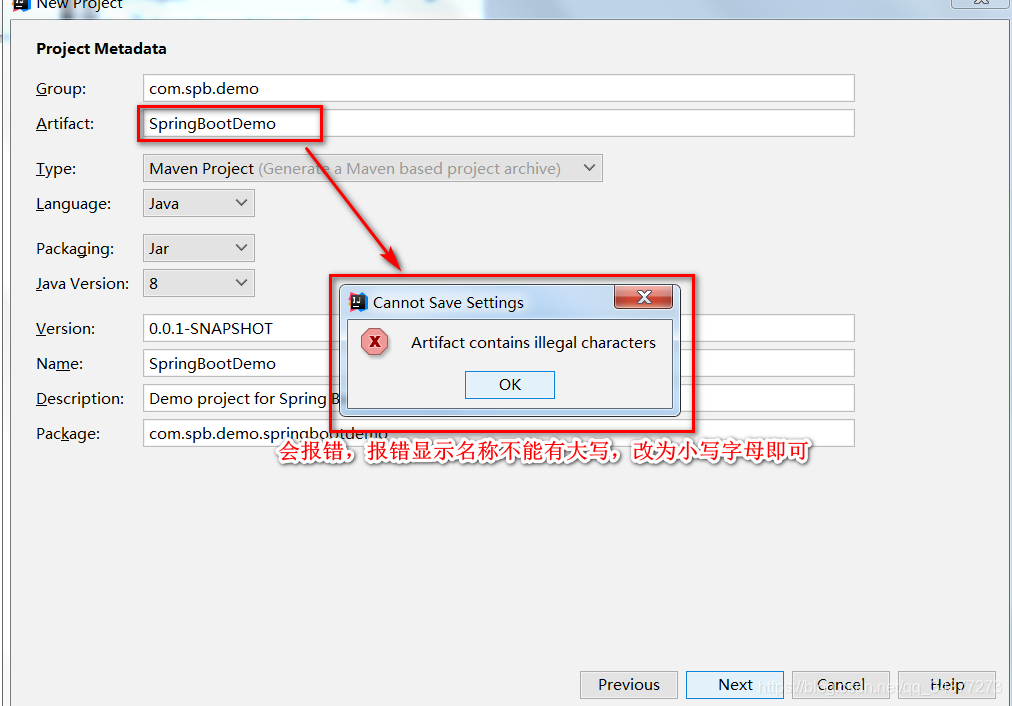This screenshot has height=706, width=1012.
Task: Click the IntelliJ icon in New Project title bar
Action: click(21, 4)
